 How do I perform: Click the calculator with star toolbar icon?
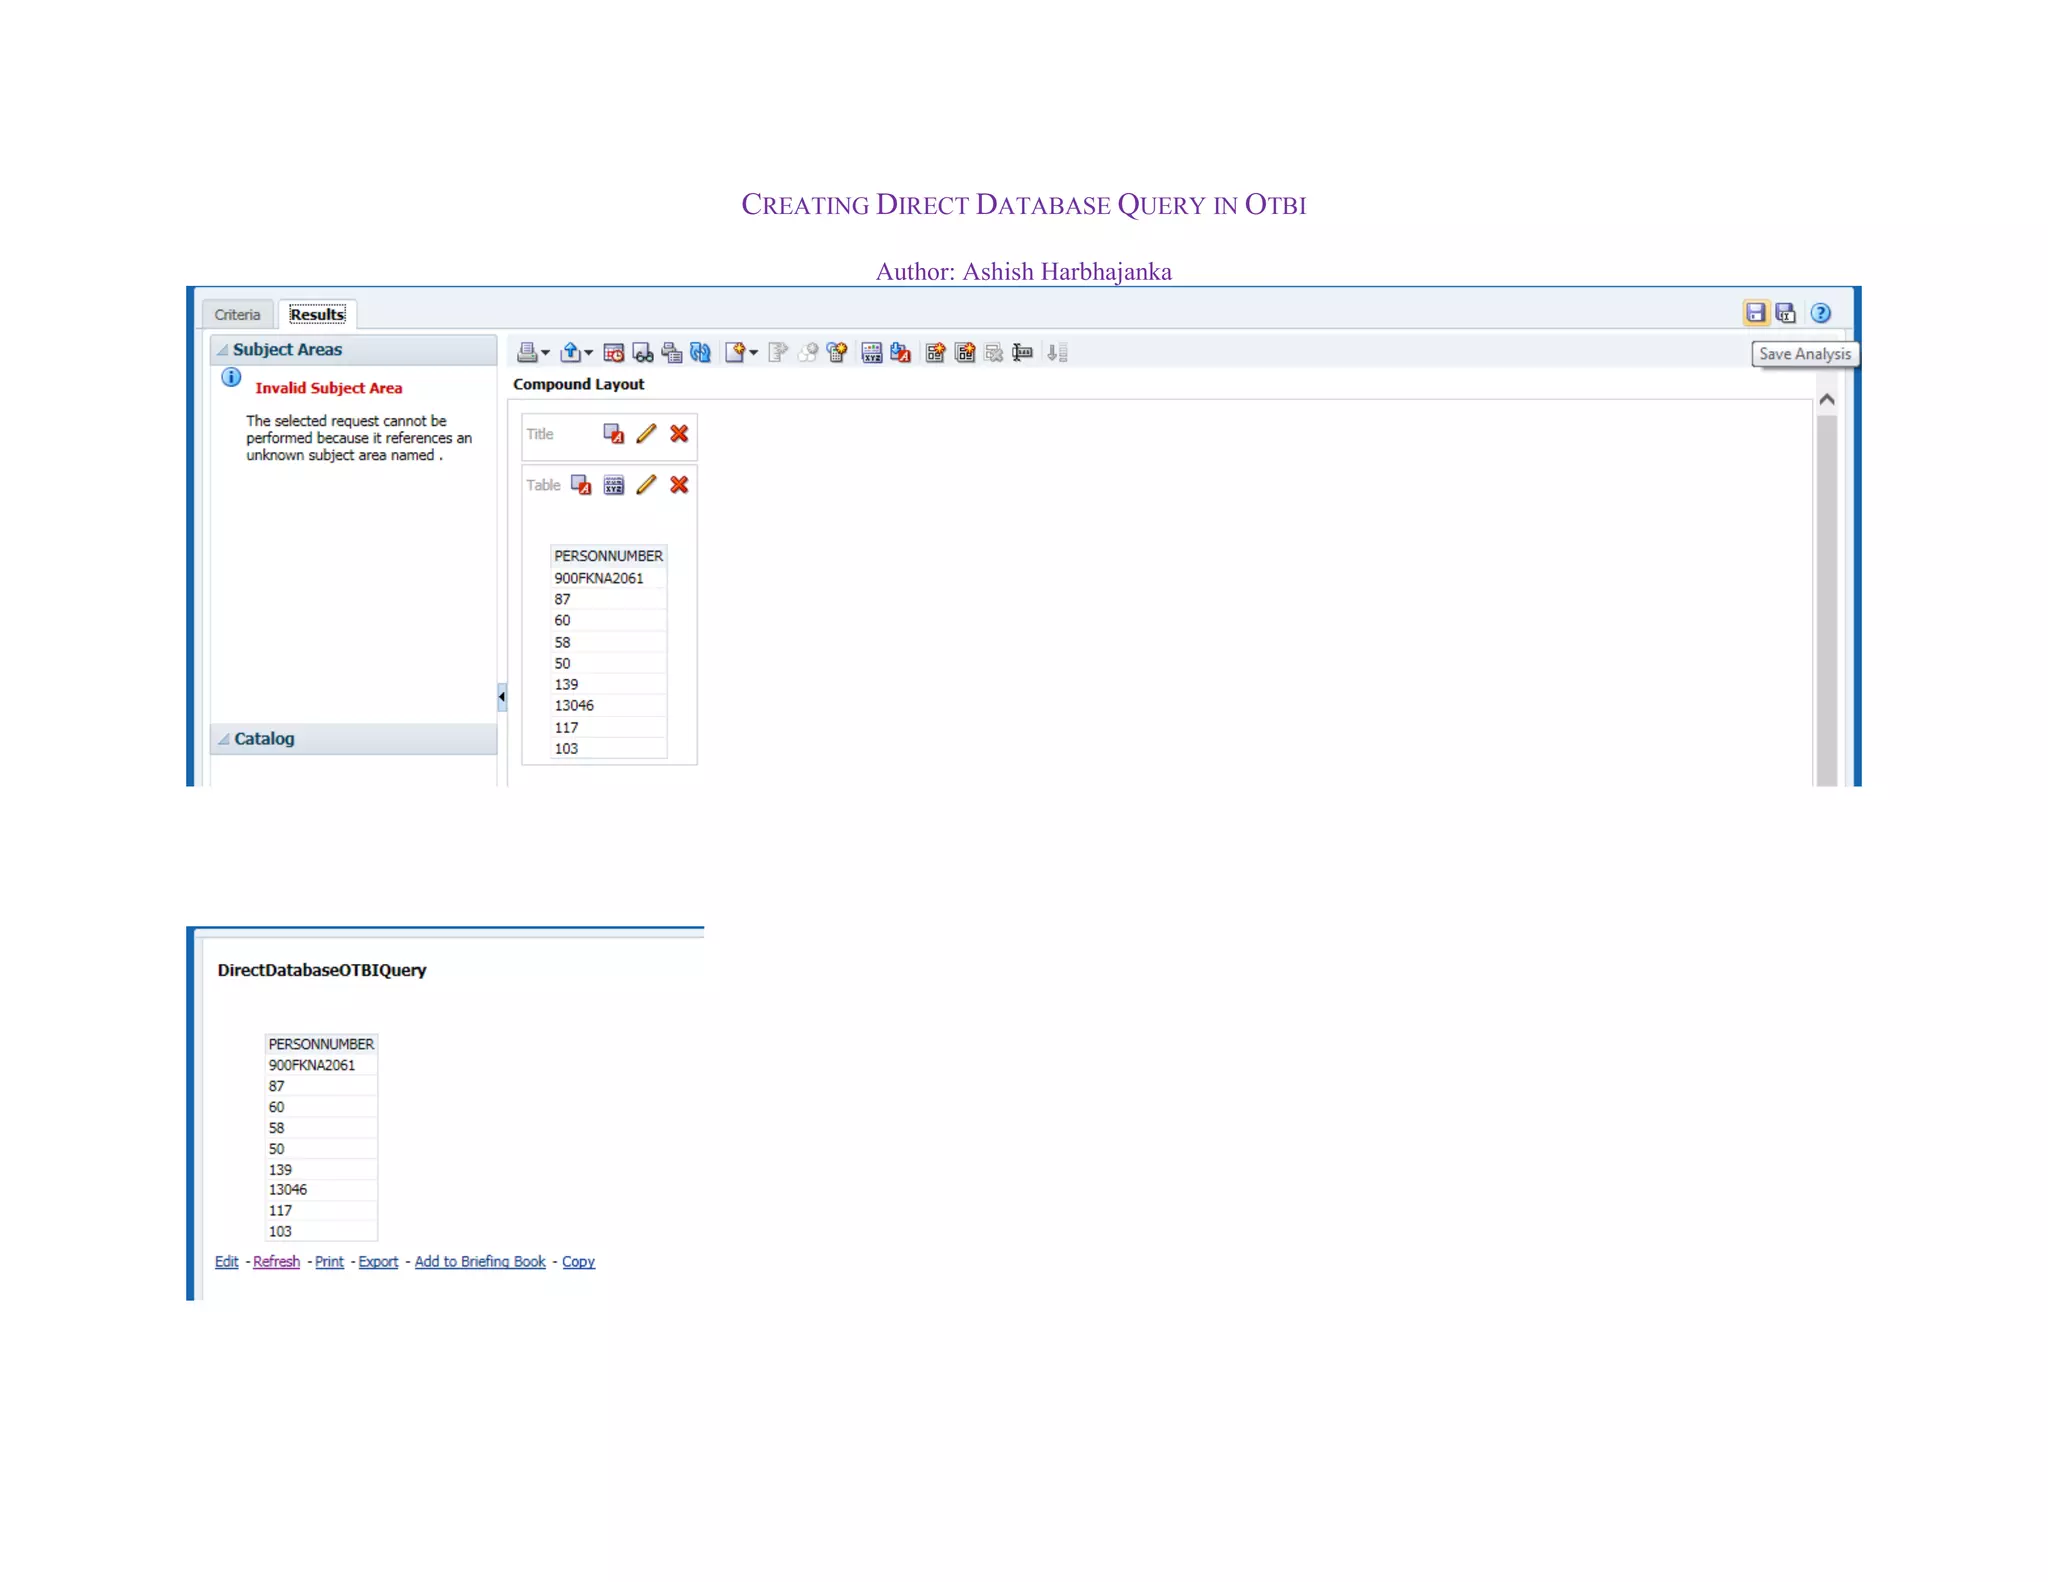tap(837, 352)
